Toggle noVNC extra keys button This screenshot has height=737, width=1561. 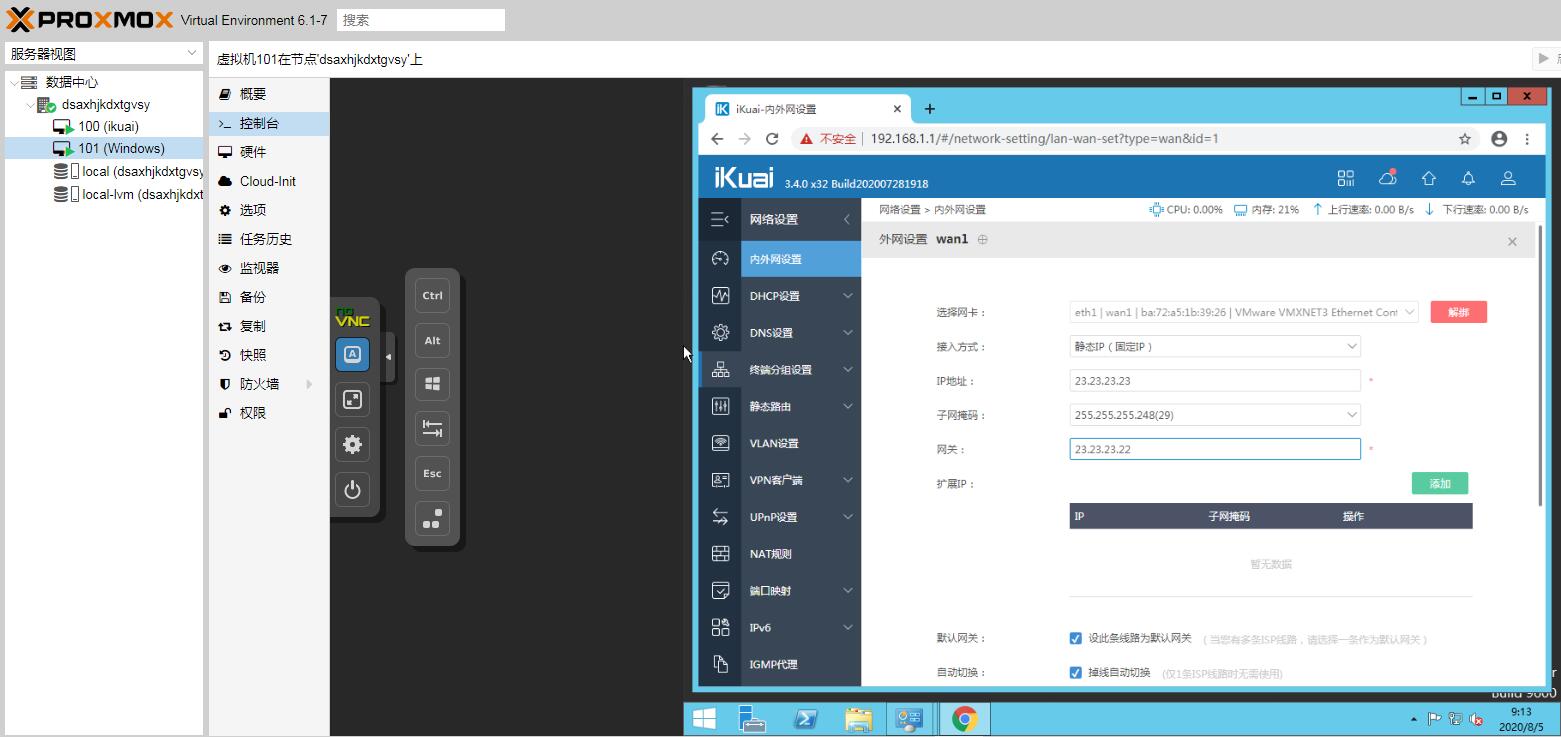tap(352, 354)
